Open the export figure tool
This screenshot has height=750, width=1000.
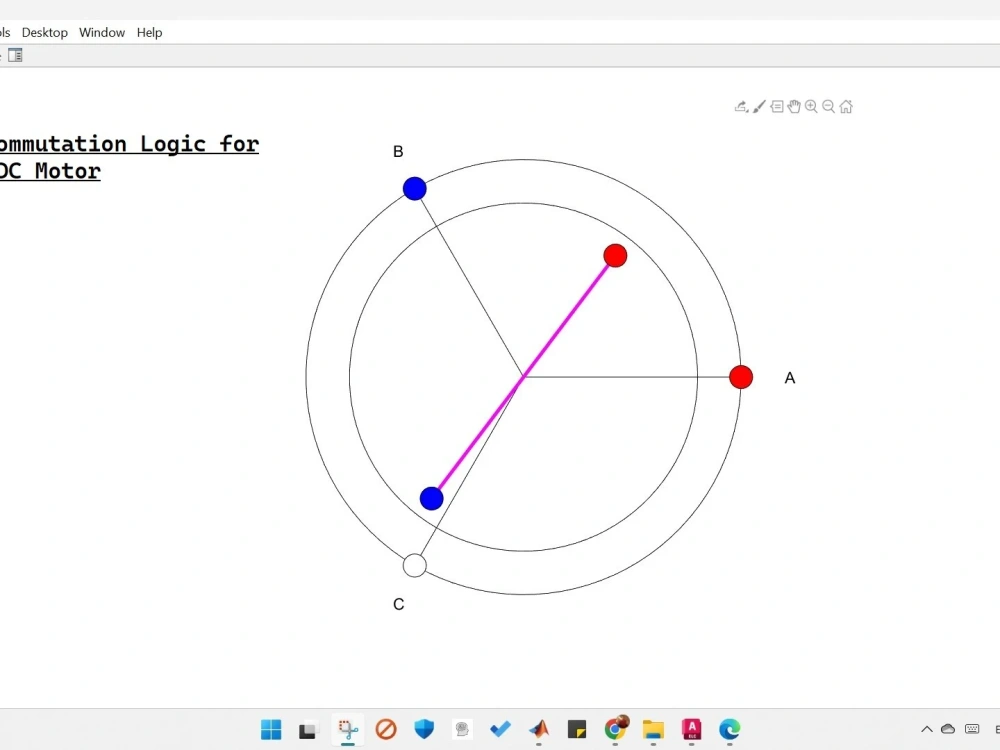[x=740, y=105]
